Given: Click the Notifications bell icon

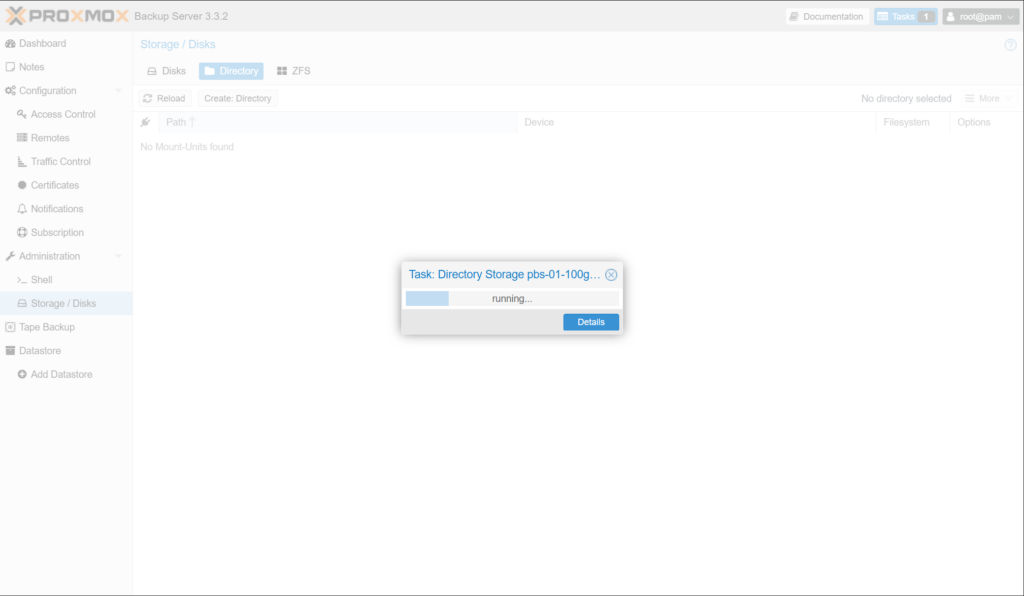Looking at the screenshot, I should [x=22, y=209].
